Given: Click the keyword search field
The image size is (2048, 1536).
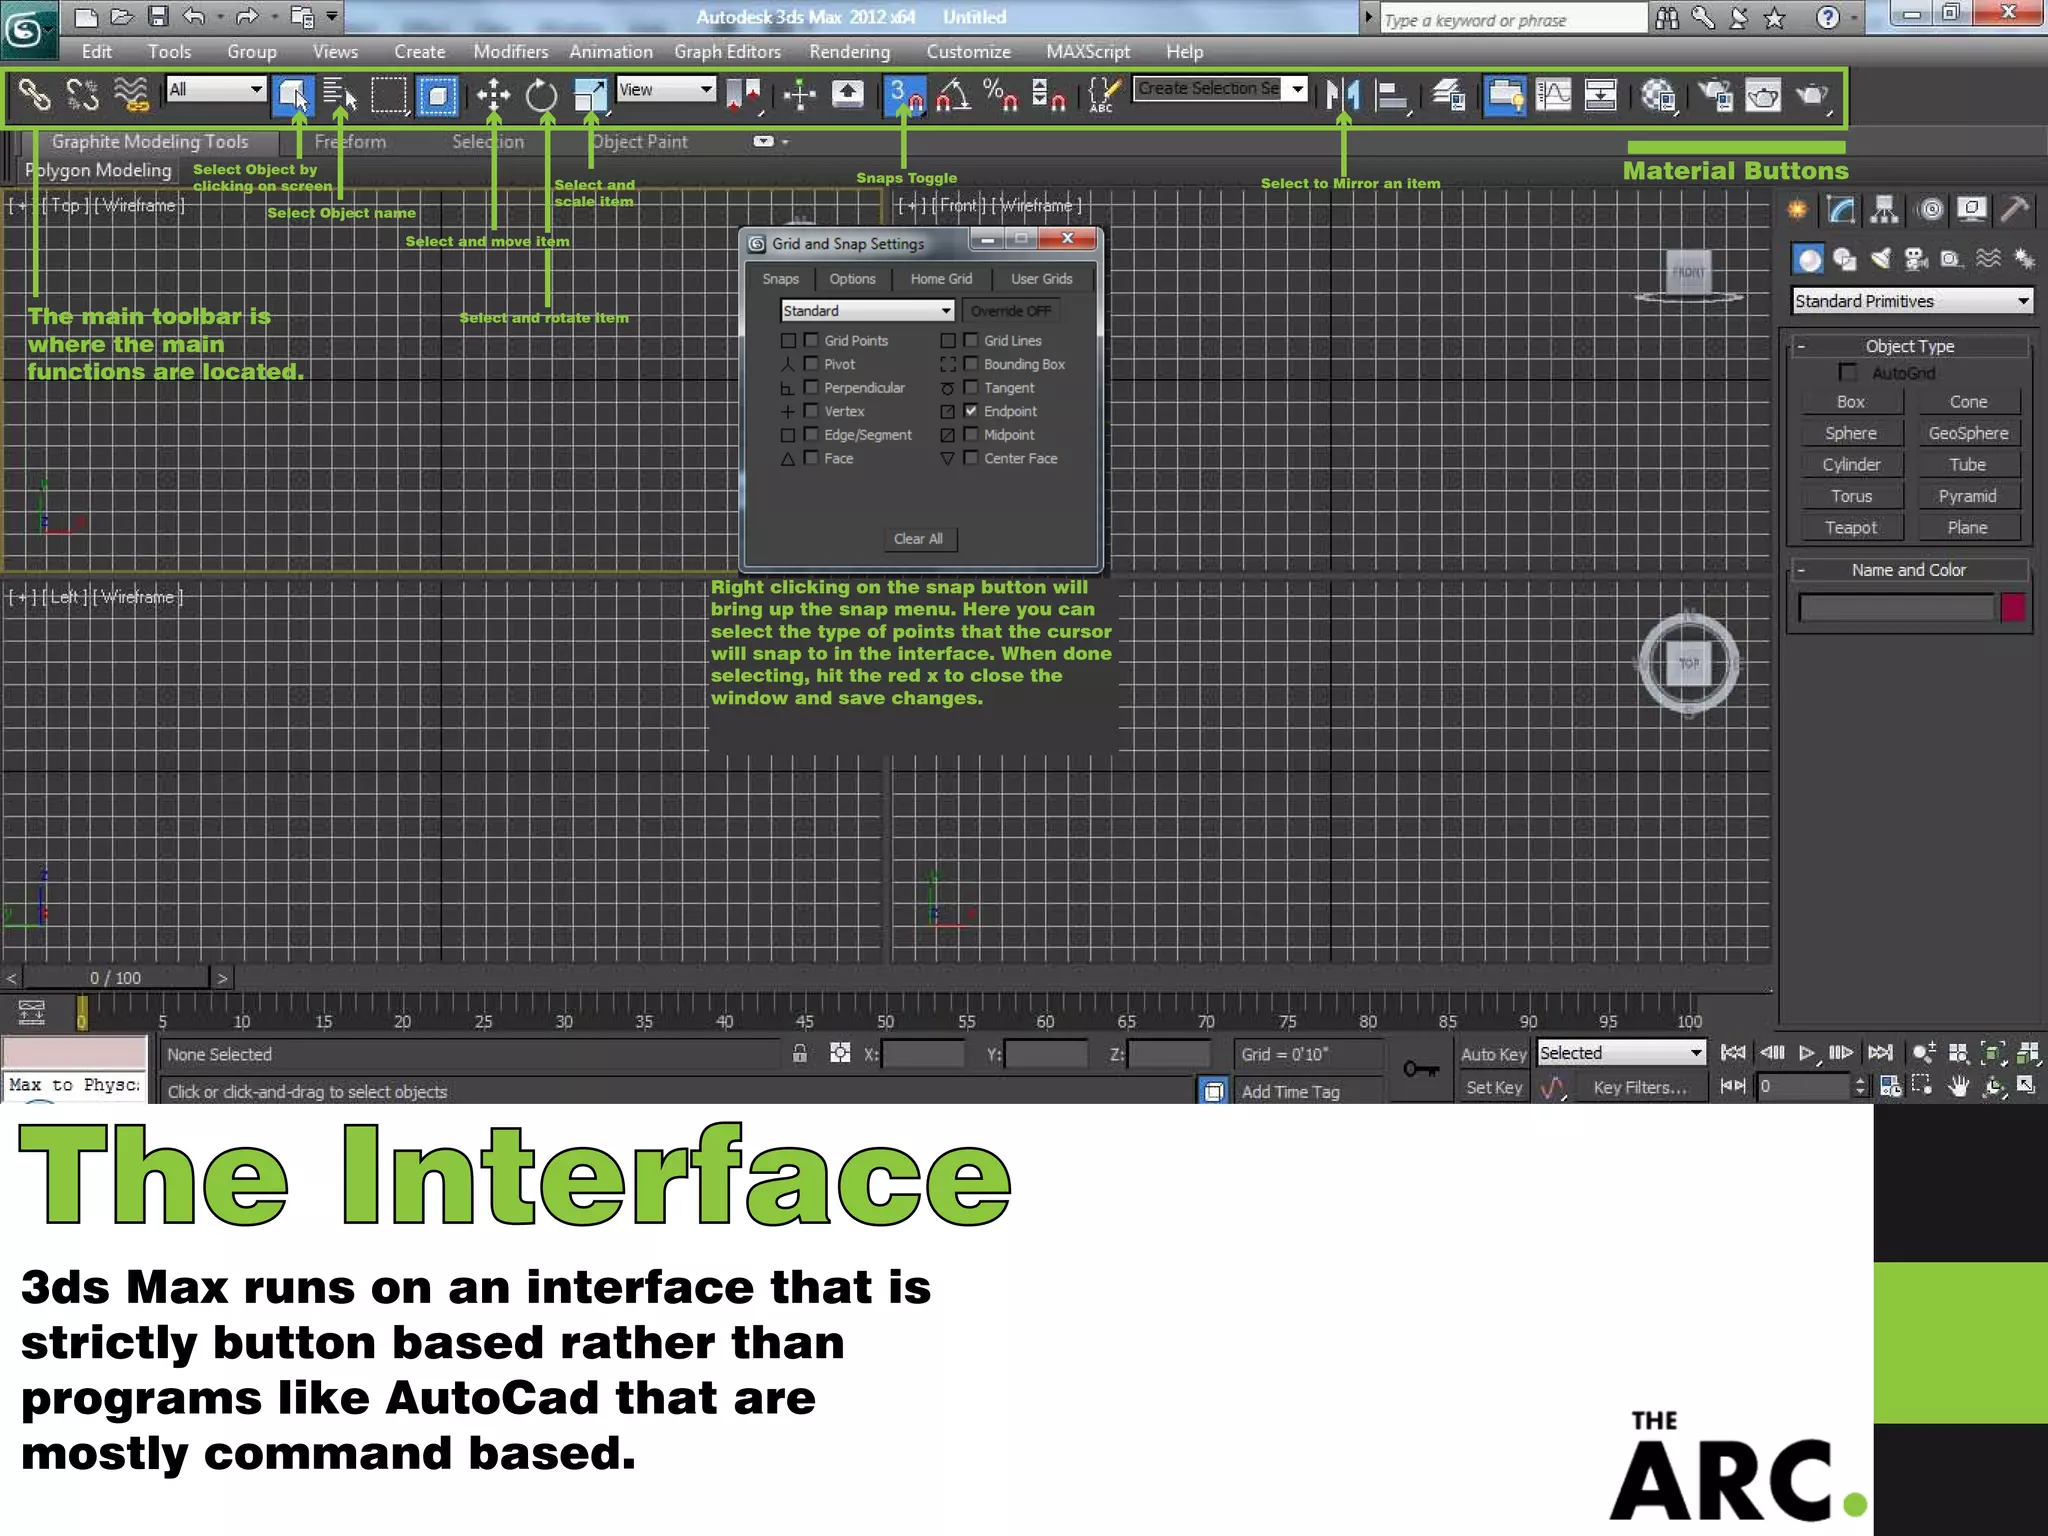Looking at the screenshot, I should point(1512,20).
